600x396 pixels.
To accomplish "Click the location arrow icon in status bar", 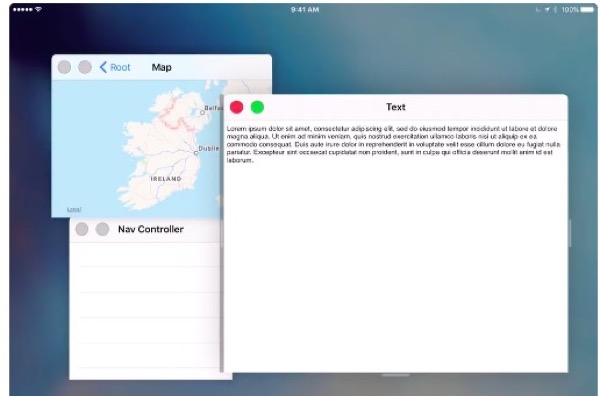I will [547, 10].
